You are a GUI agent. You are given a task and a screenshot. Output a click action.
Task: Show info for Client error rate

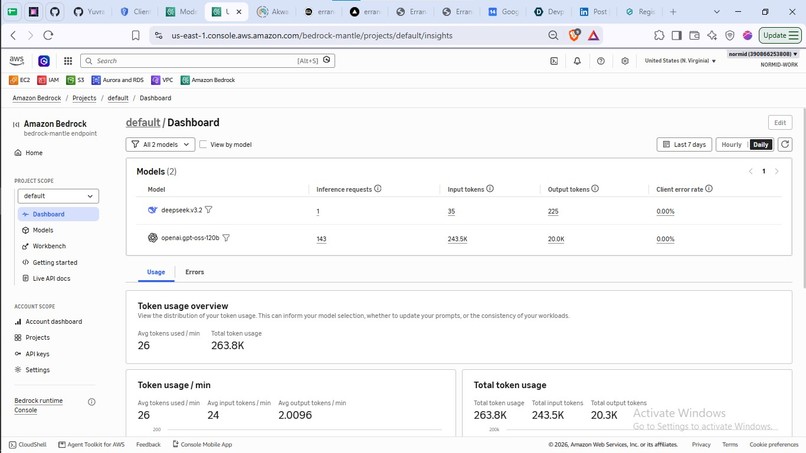(x=709, y=189)
